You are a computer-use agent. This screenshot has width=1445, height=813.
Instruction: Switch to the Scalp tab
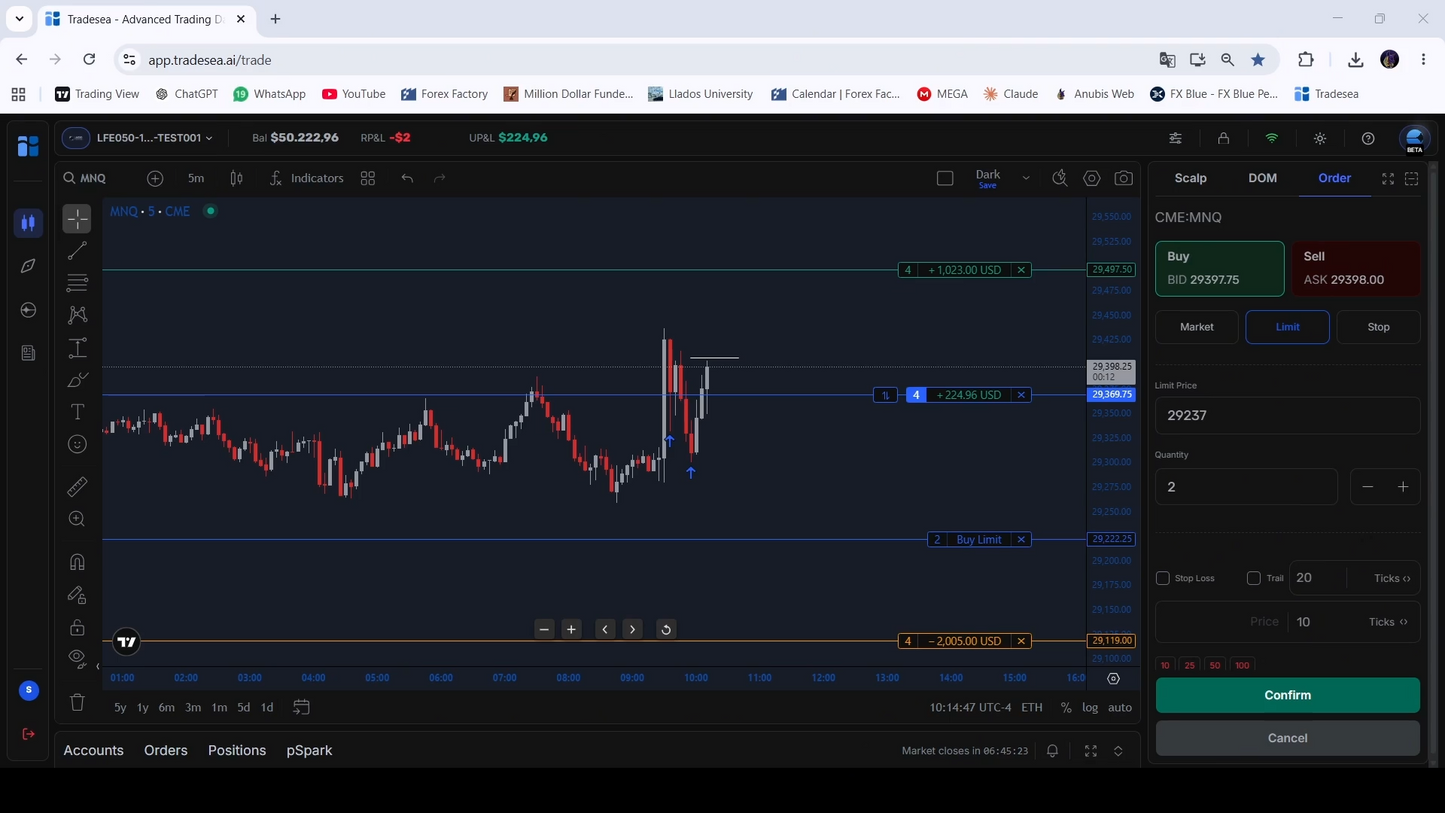coord(1190,178)
